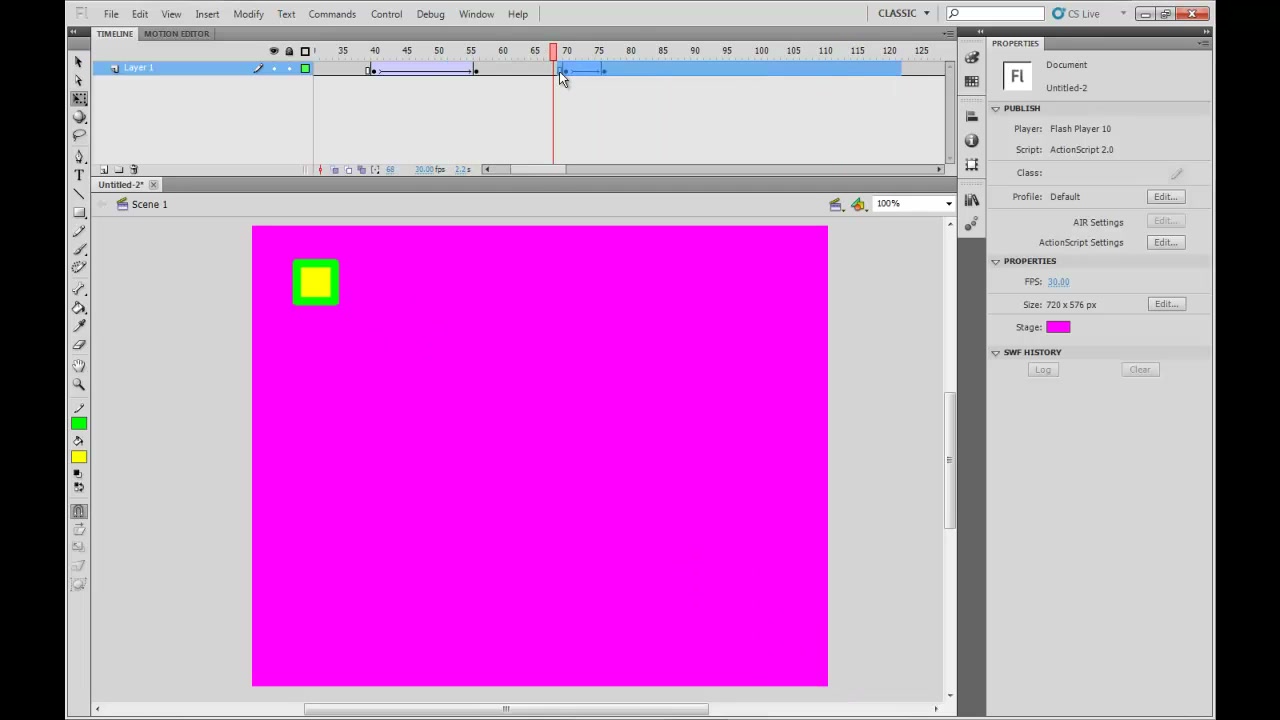The height and width of the screenshot is (720, 1280).
Task: Select the Brush tool
Action: tap(79, 249)
